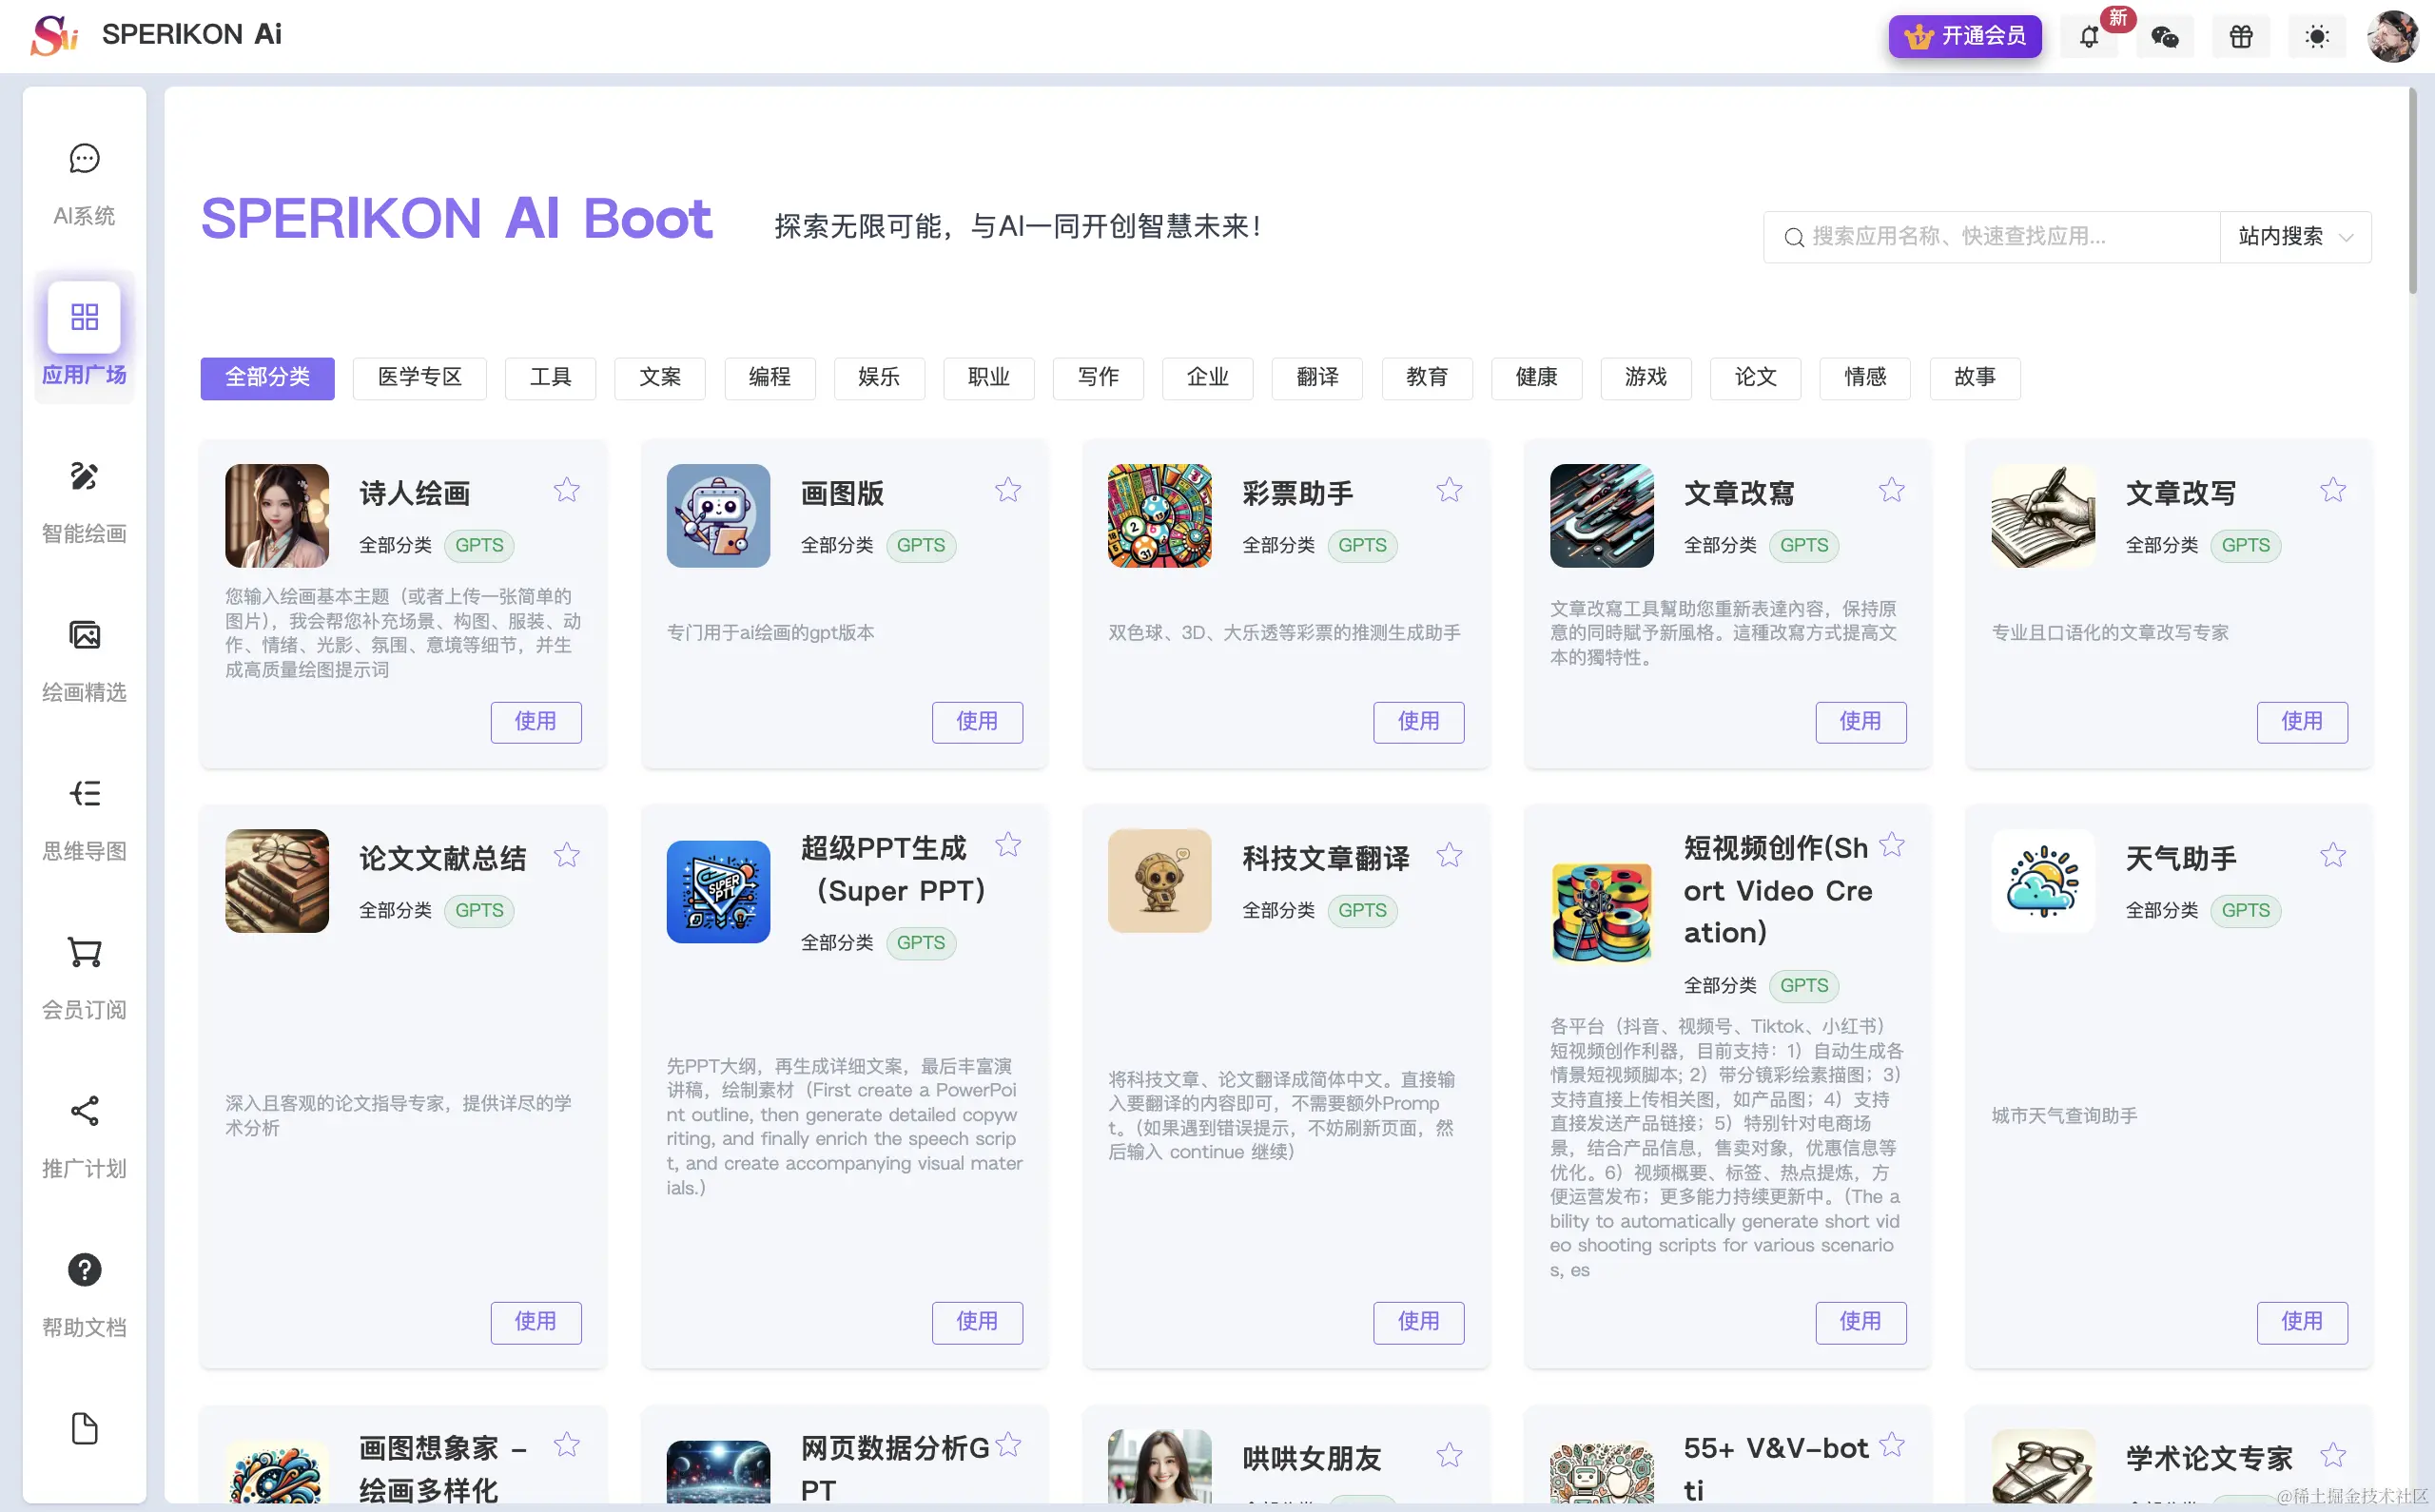Select the 医学专区 category tab
This screenshot has height=1512, width=2435.
[419, 377]
